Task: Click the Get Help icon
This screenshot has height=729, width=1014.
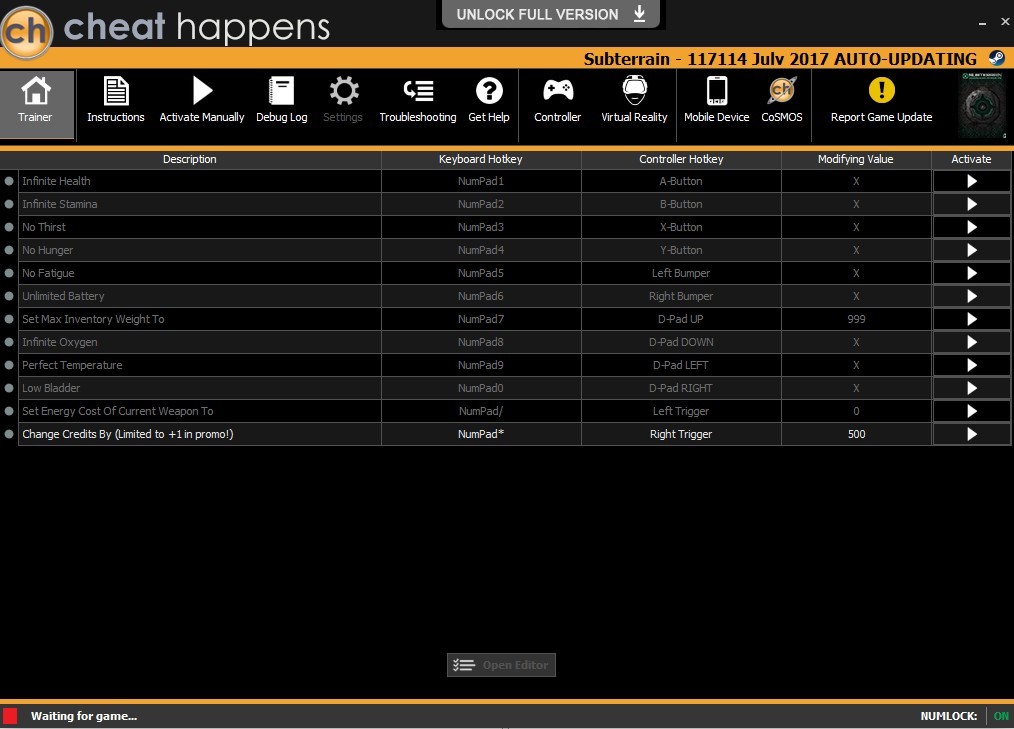Action: pyautogui.click(x=488, y=92)
